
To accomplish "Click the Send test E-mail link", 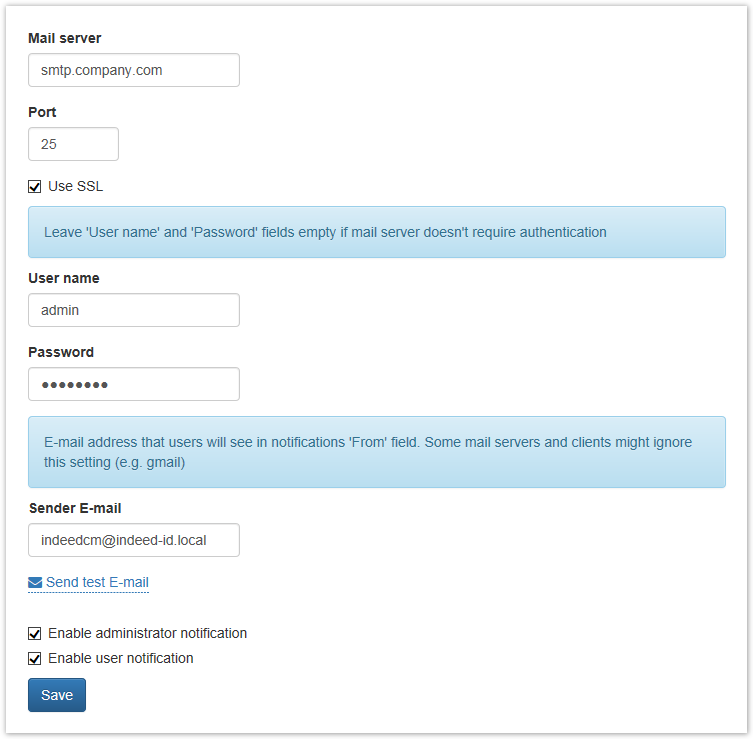I will pos(97,583).
